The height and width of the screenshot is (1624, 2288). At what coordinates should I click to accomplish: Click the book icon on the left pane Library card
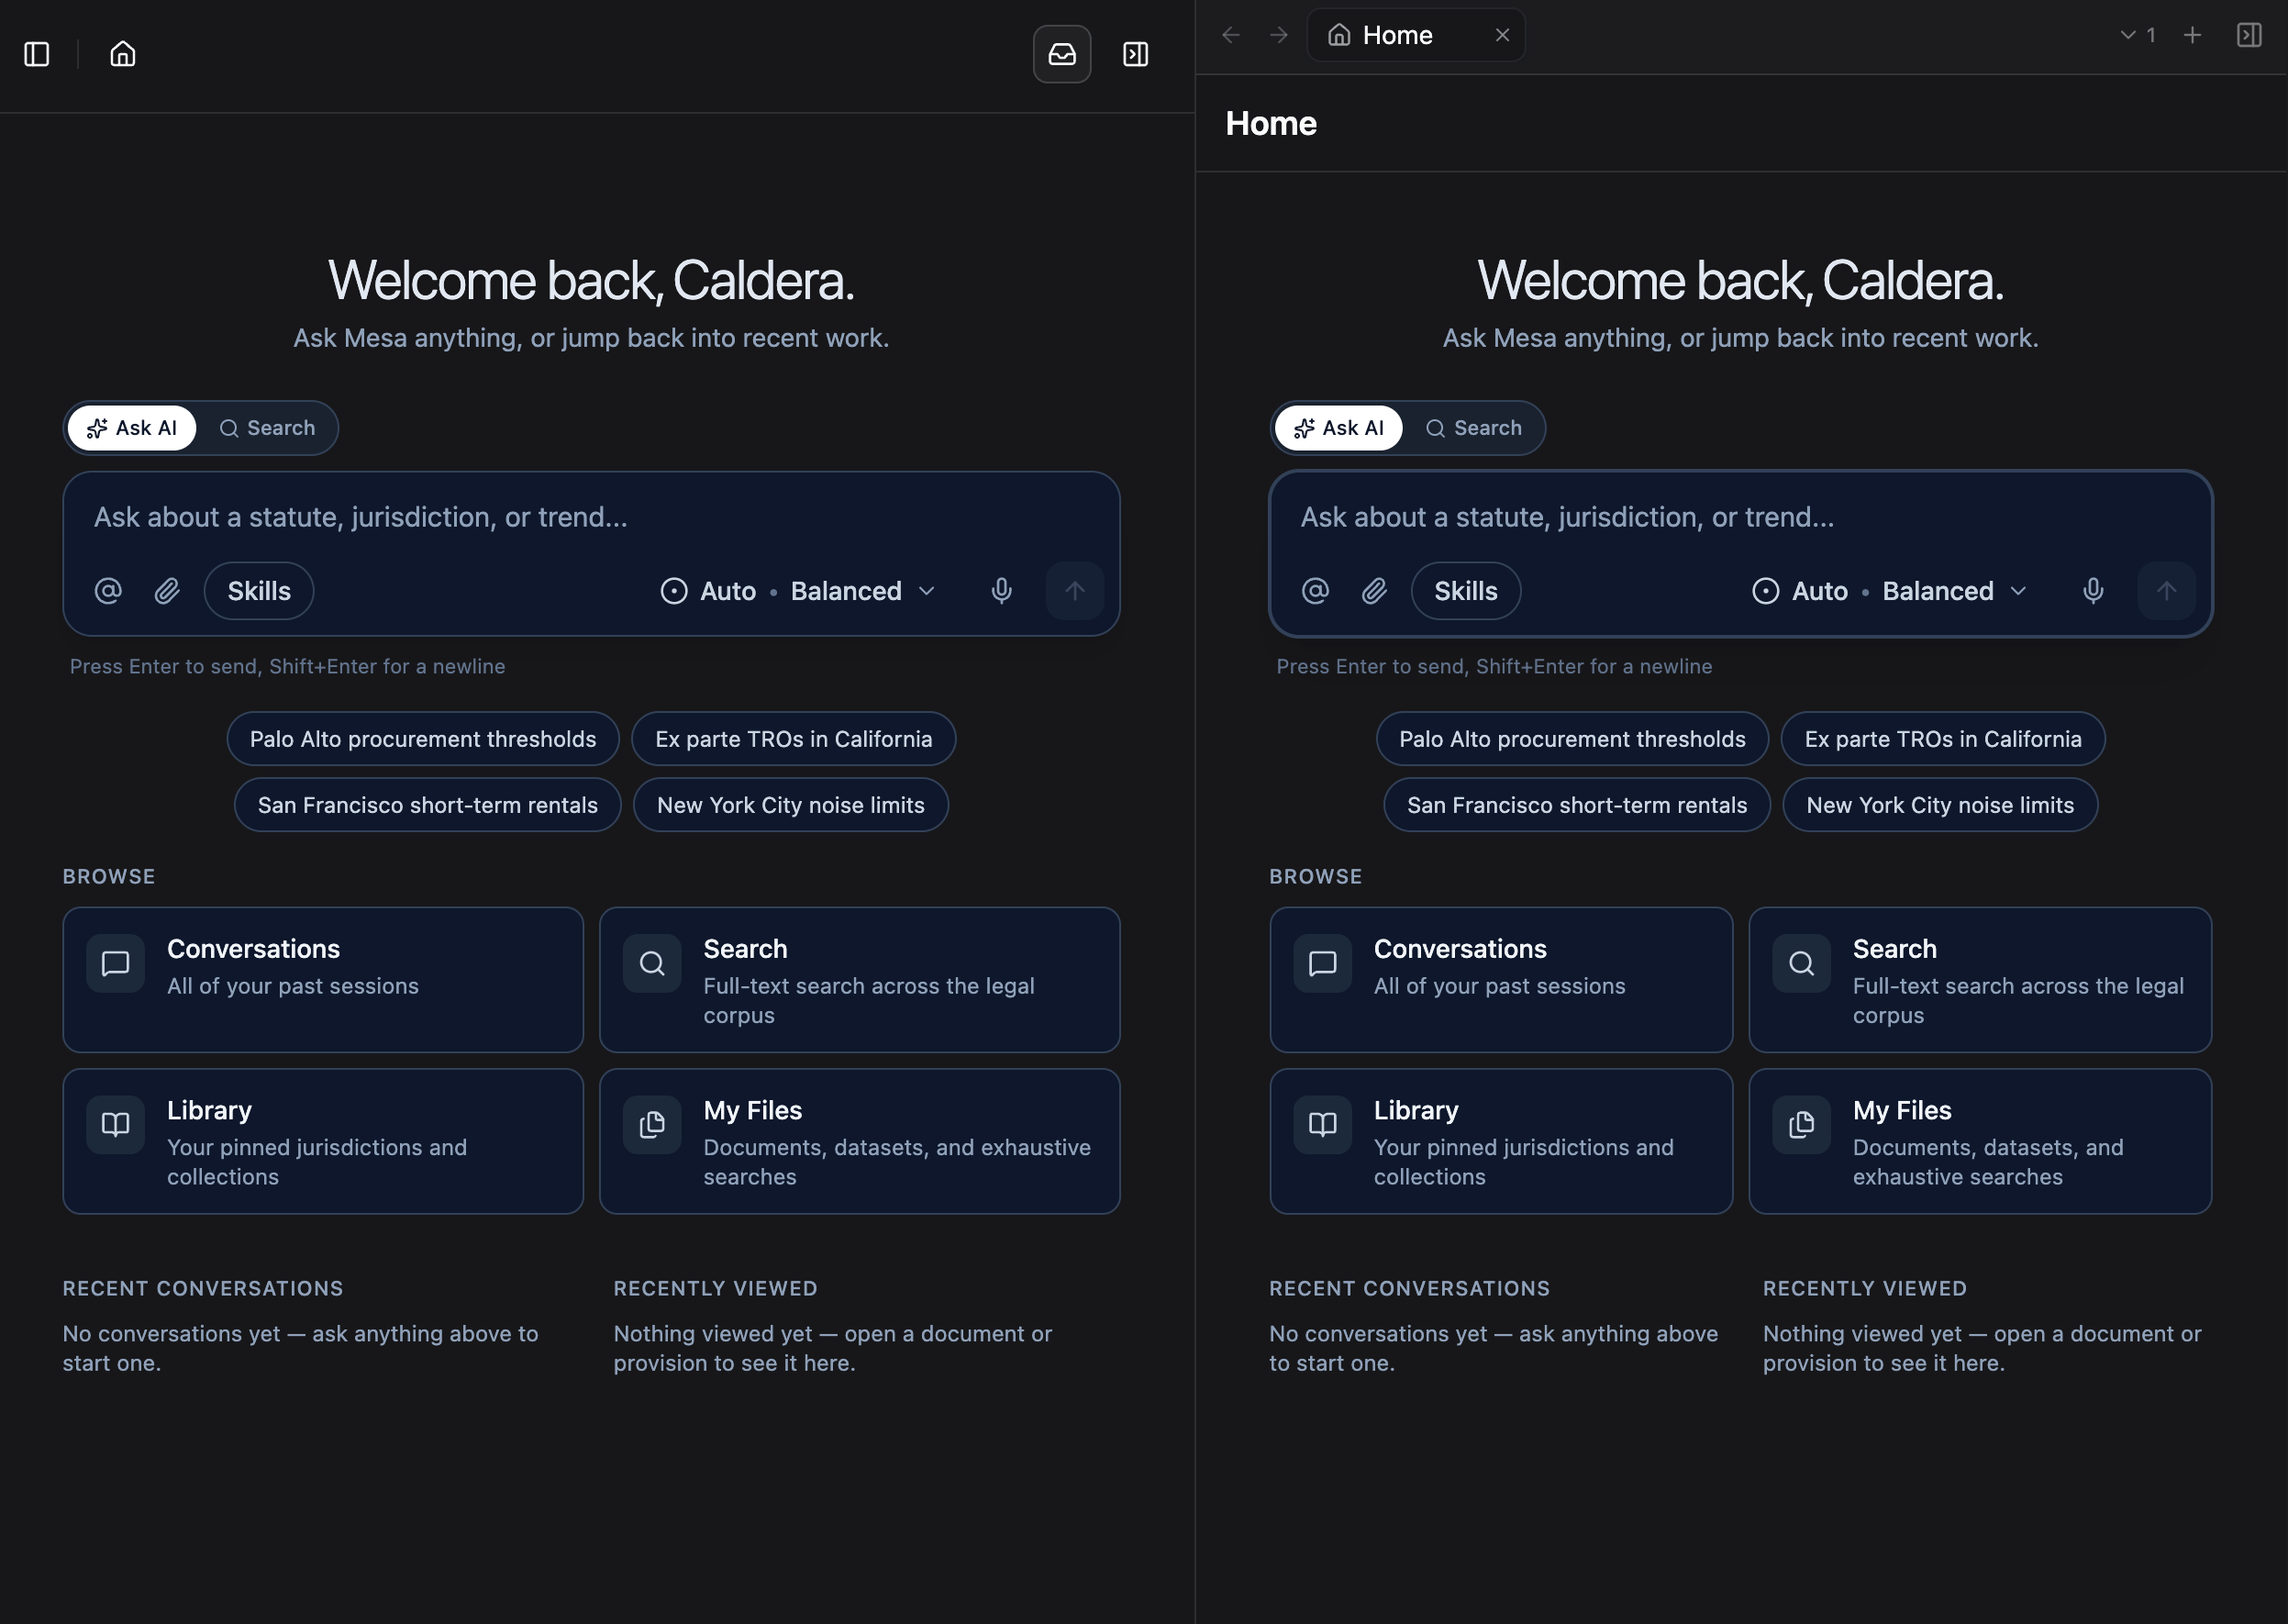point(116,1125)
